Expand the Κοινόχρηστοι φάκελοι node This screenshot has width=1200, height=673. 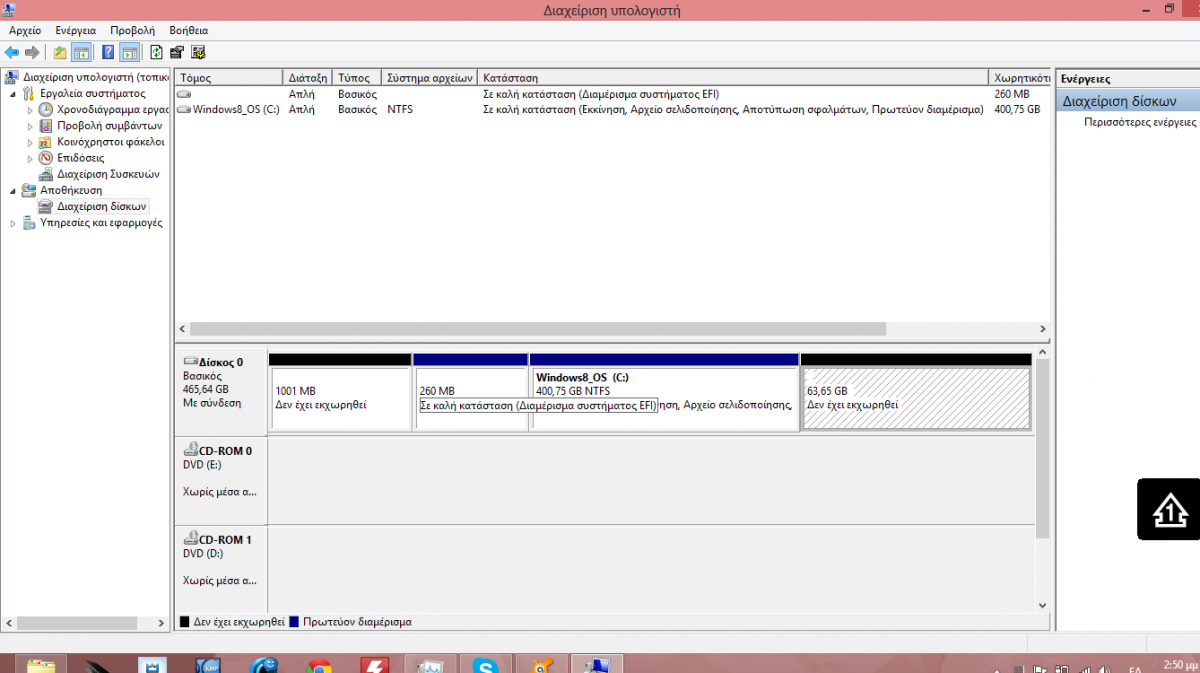[x=30, y=142]
